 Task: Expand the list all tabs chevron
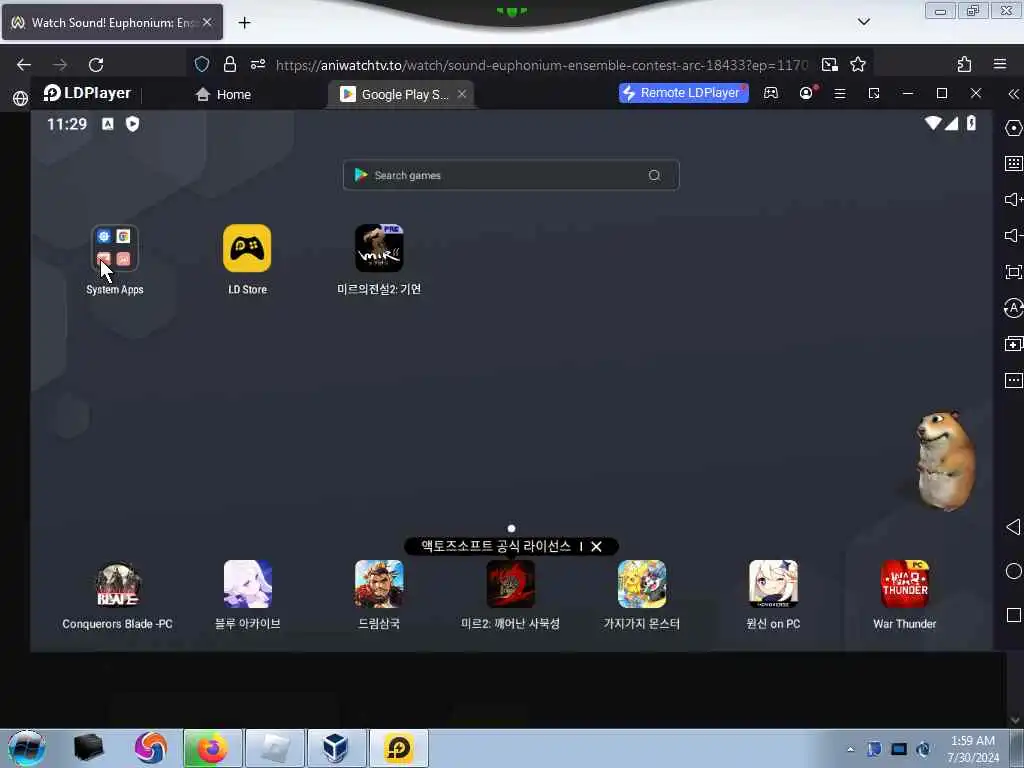click(864, 22)
